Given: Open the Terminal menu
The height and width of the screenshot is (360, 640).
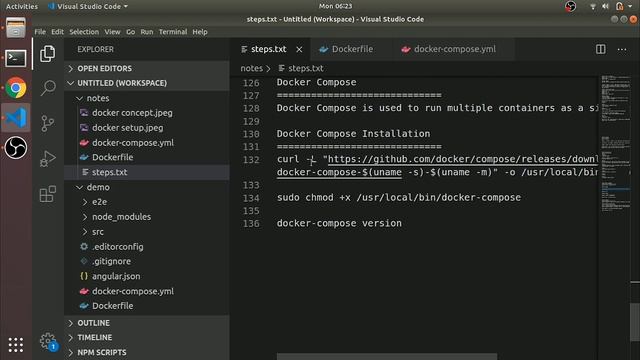Looking at the screenshot, I should pyautogui.click(x=173, y=32).
